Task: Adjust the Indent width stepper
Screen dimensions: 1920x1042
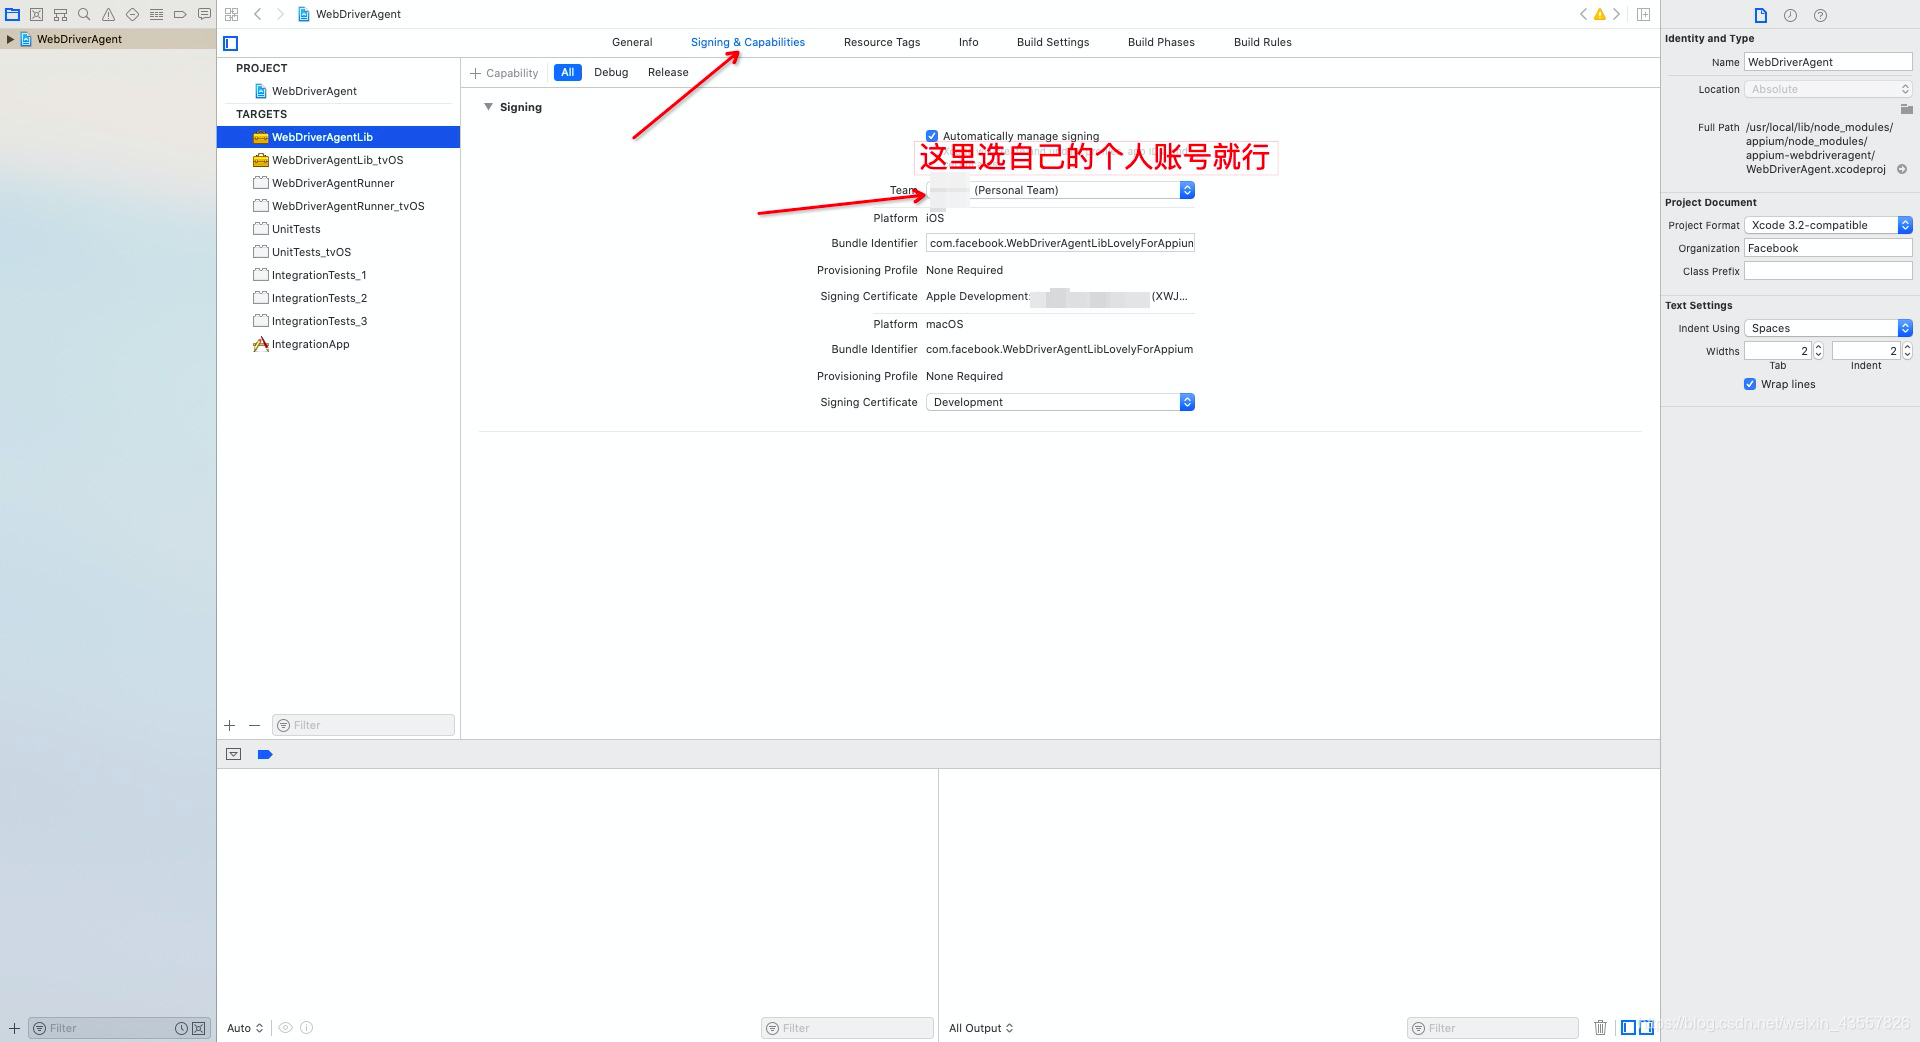Action: 1907,351
